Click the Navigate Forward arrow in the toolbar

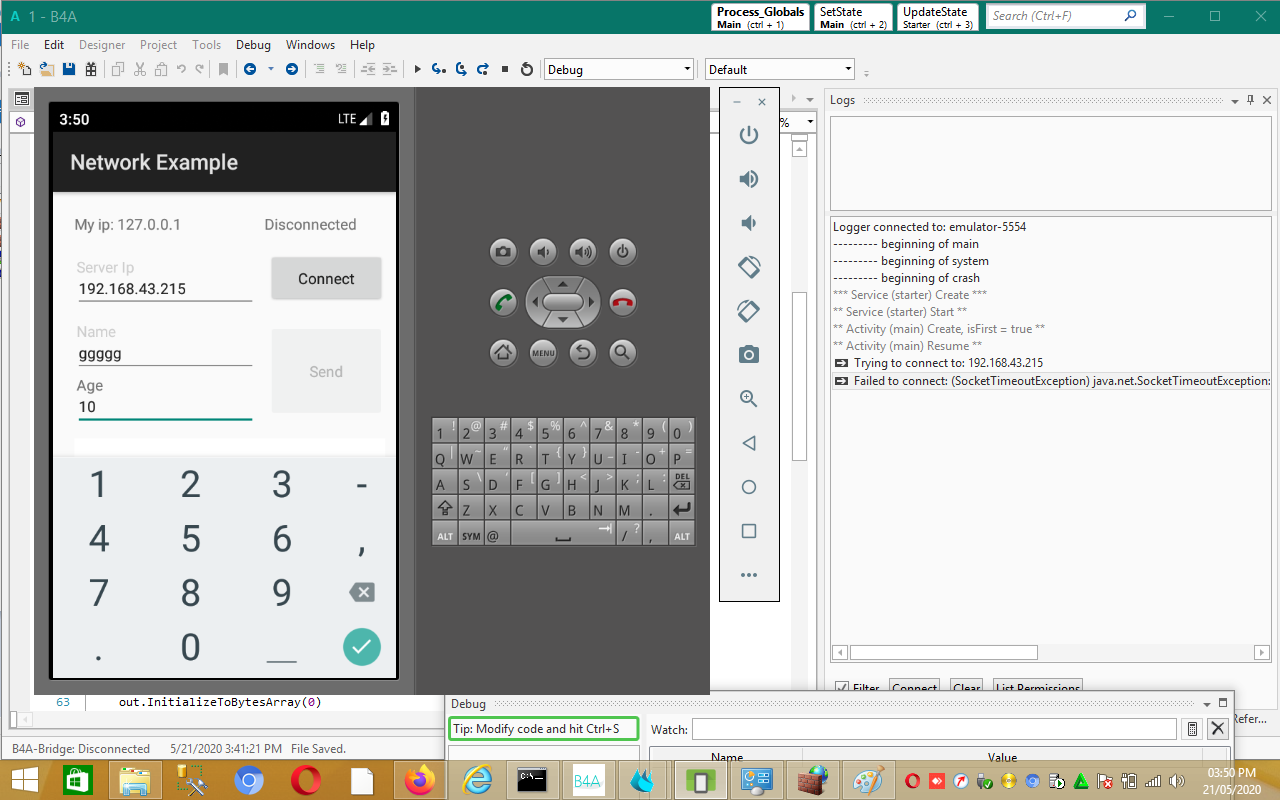point(292,69)
